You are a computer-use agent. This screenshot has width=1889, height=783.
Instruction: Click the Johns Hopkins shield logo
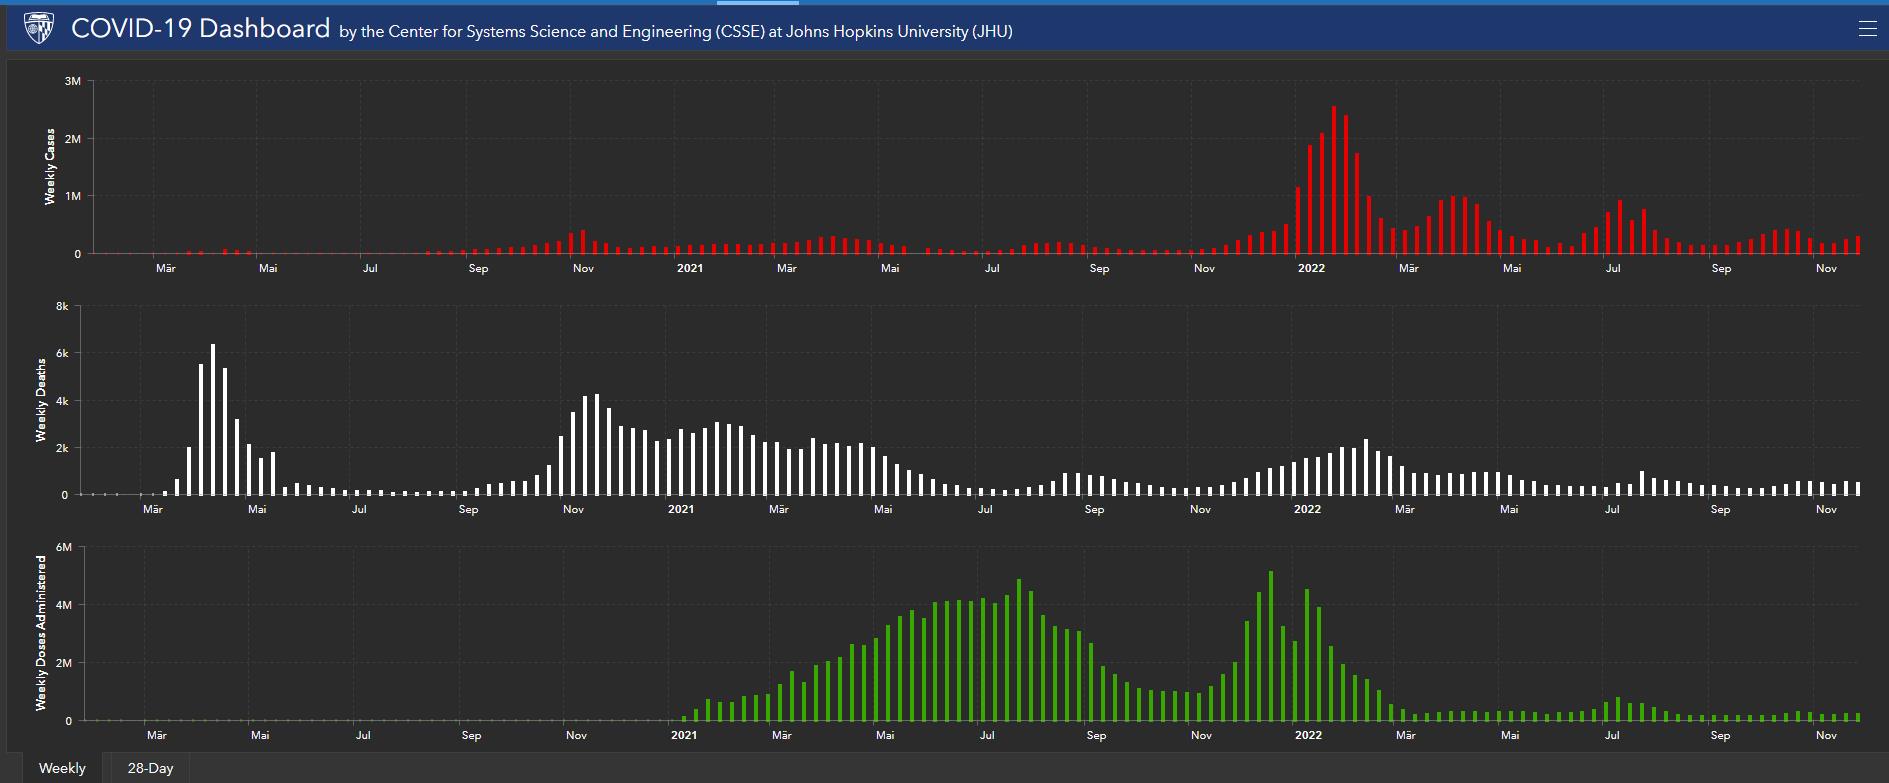[38, 28]
